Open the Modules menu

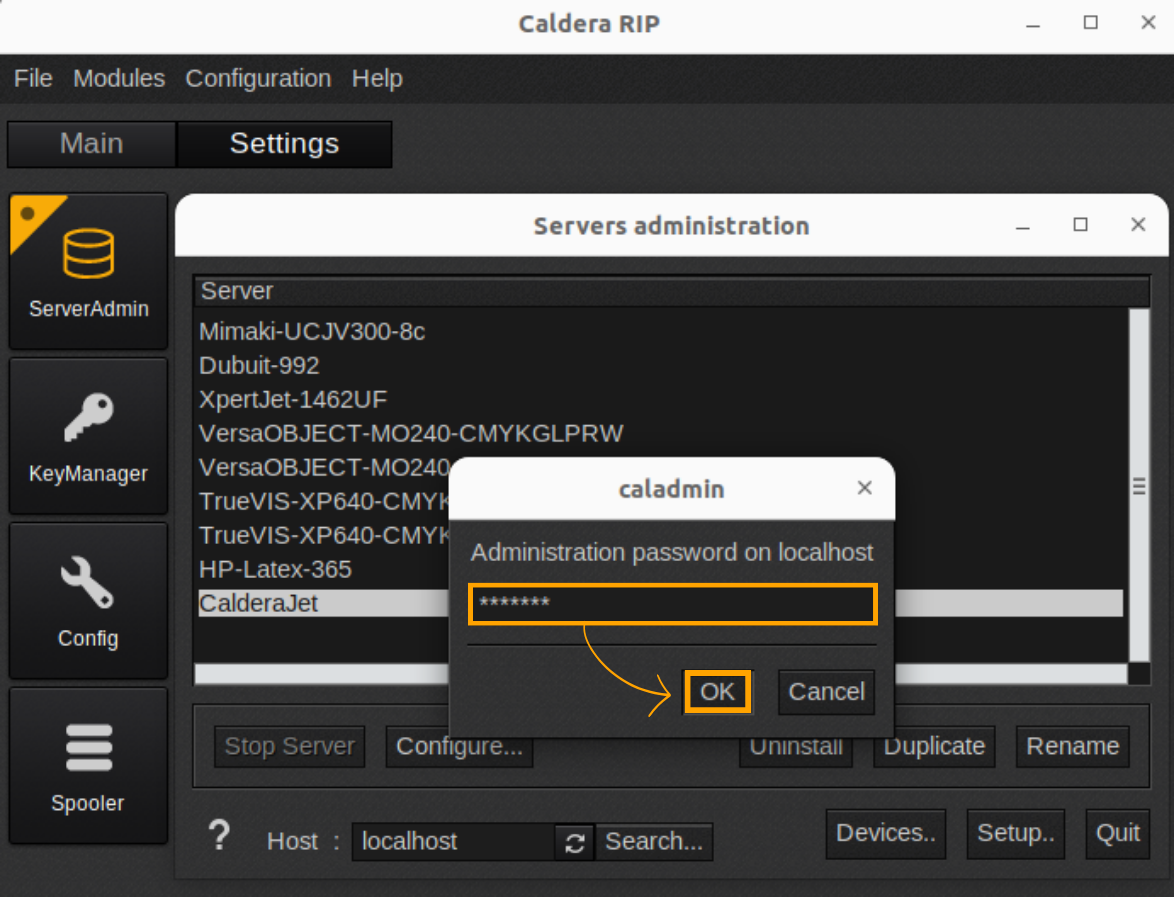click(x=119, y=78)
